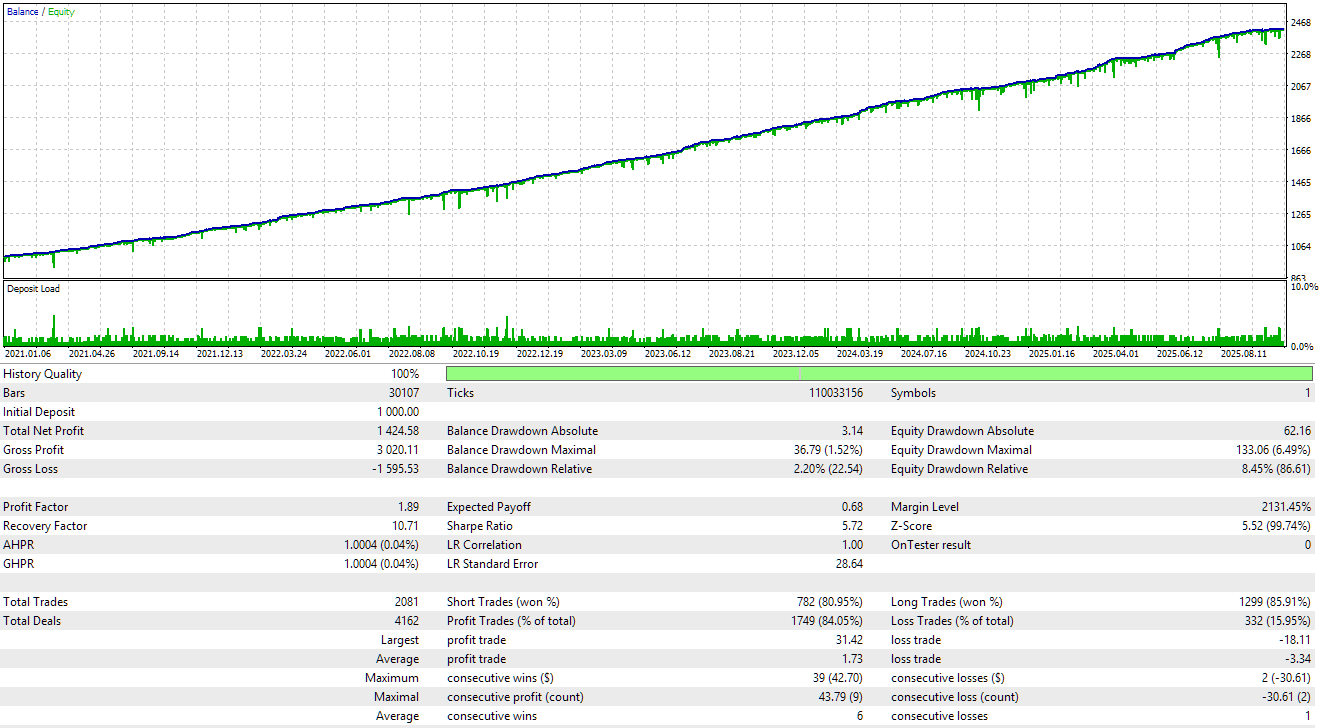Screen dimensions: 1323x728
Task: Click the Bars value 30107
Action: 403,393
